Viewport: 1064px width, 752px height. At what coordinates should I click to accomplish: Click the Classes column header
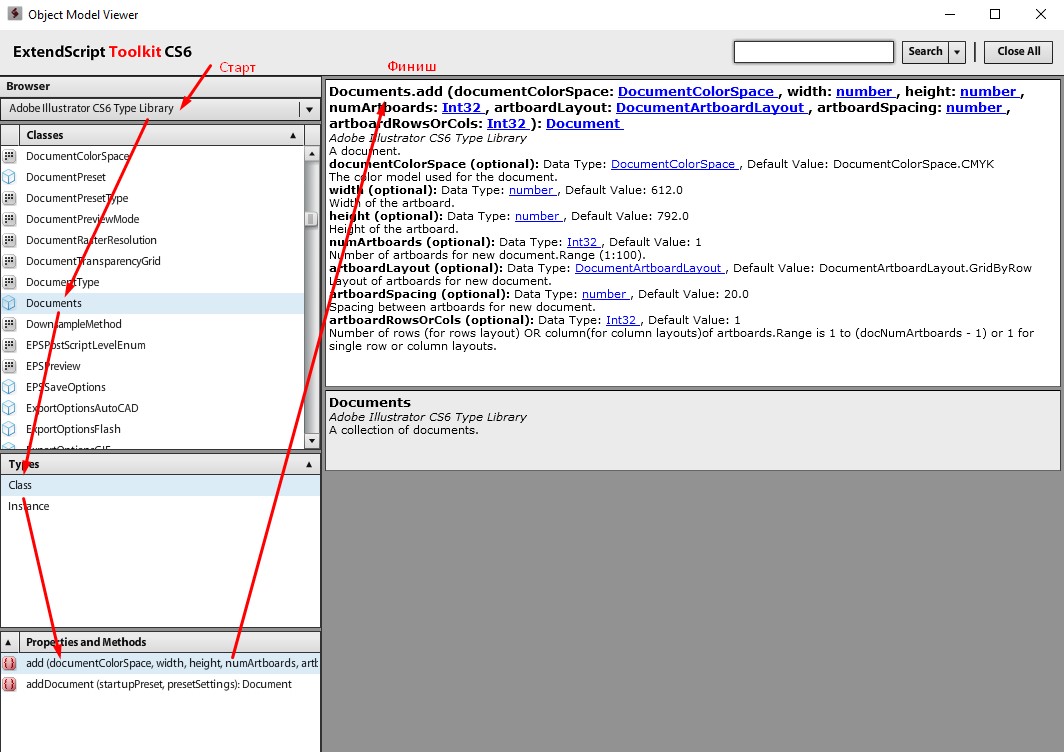pos(162,136)
